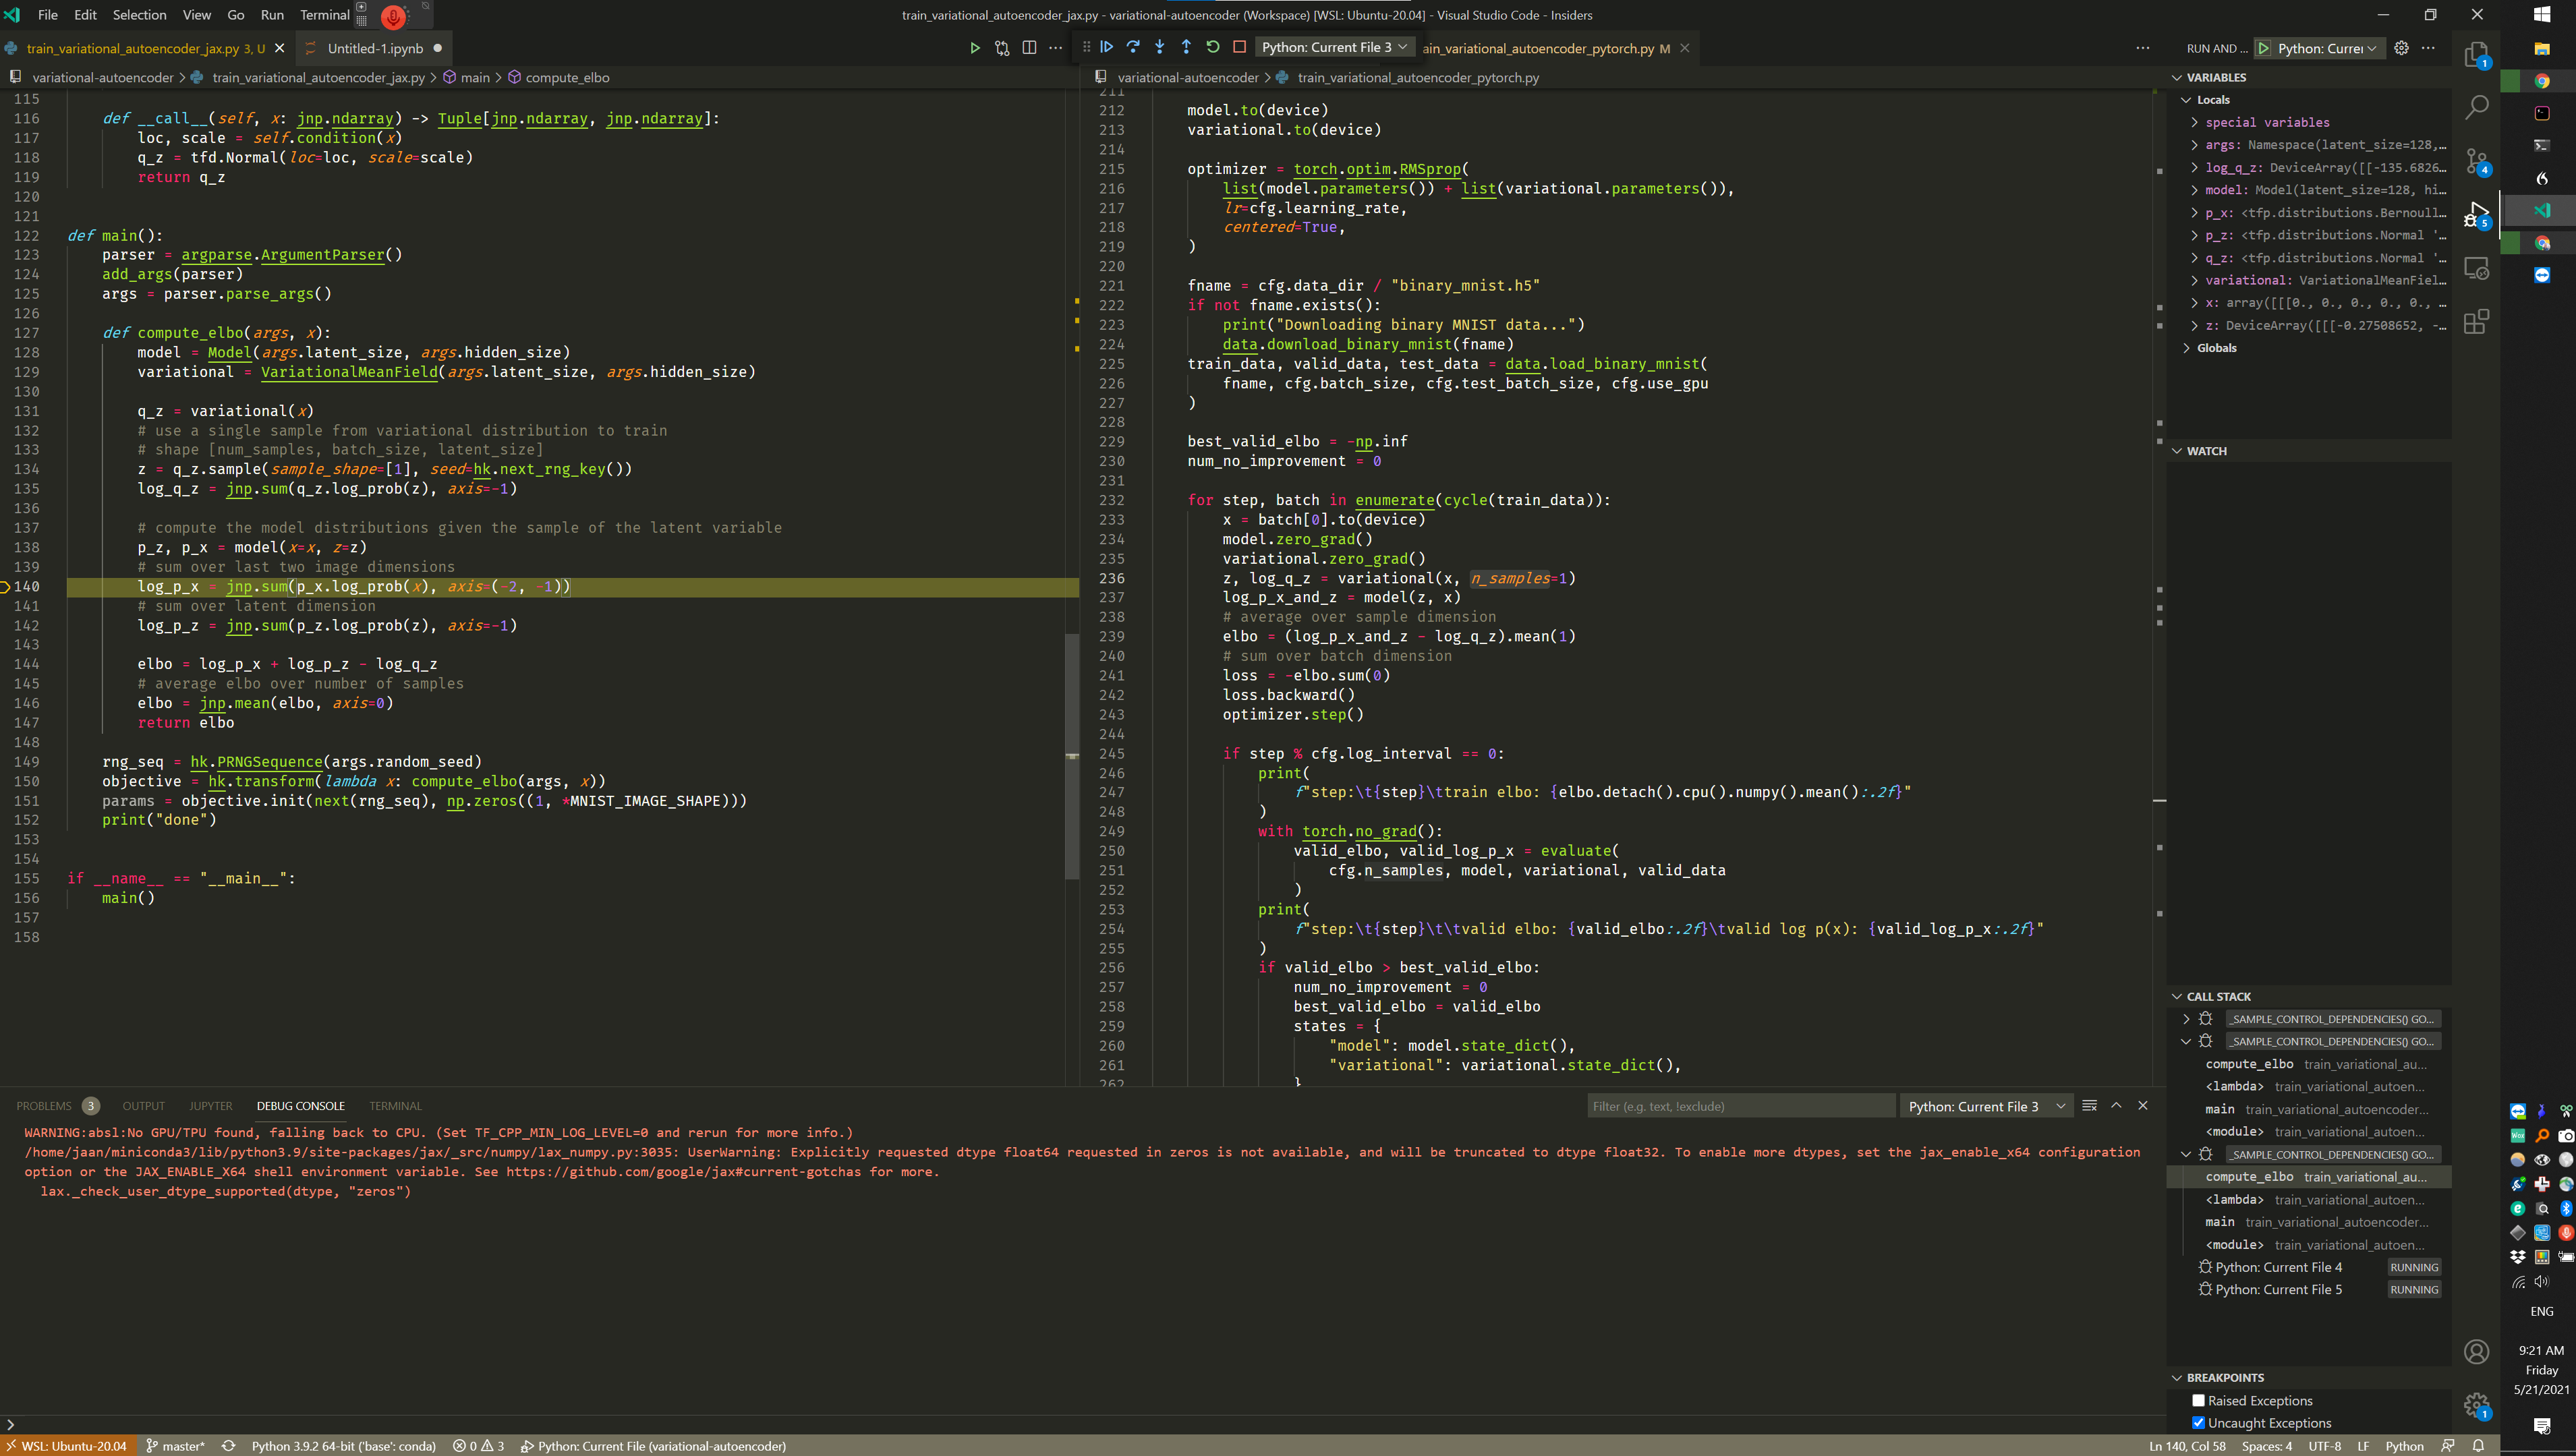Open the Python: Current File 3 debug dropdown
Image resolution: width=2576 pixels, height=1456 pixels.
[x=1334, y=47]
